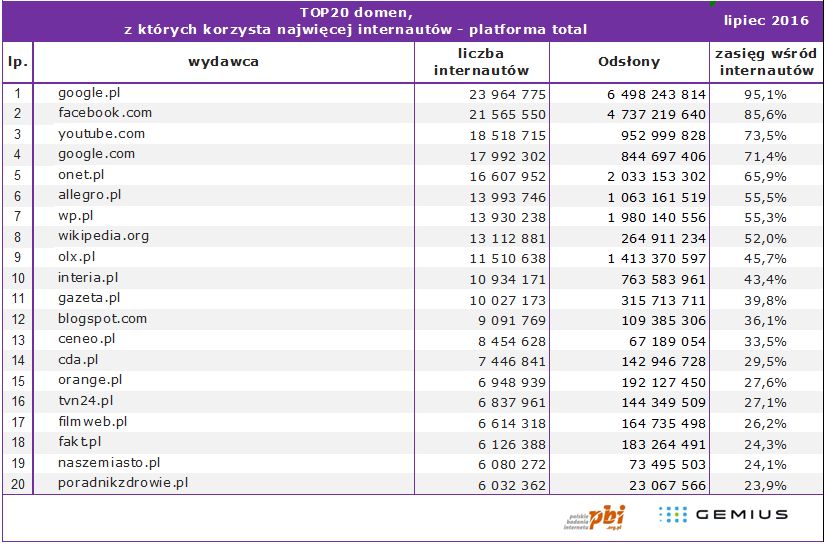This screenshot has height=545, width=827.
Task: Click the page views value 844 697 406
Action: coord(663,157)
